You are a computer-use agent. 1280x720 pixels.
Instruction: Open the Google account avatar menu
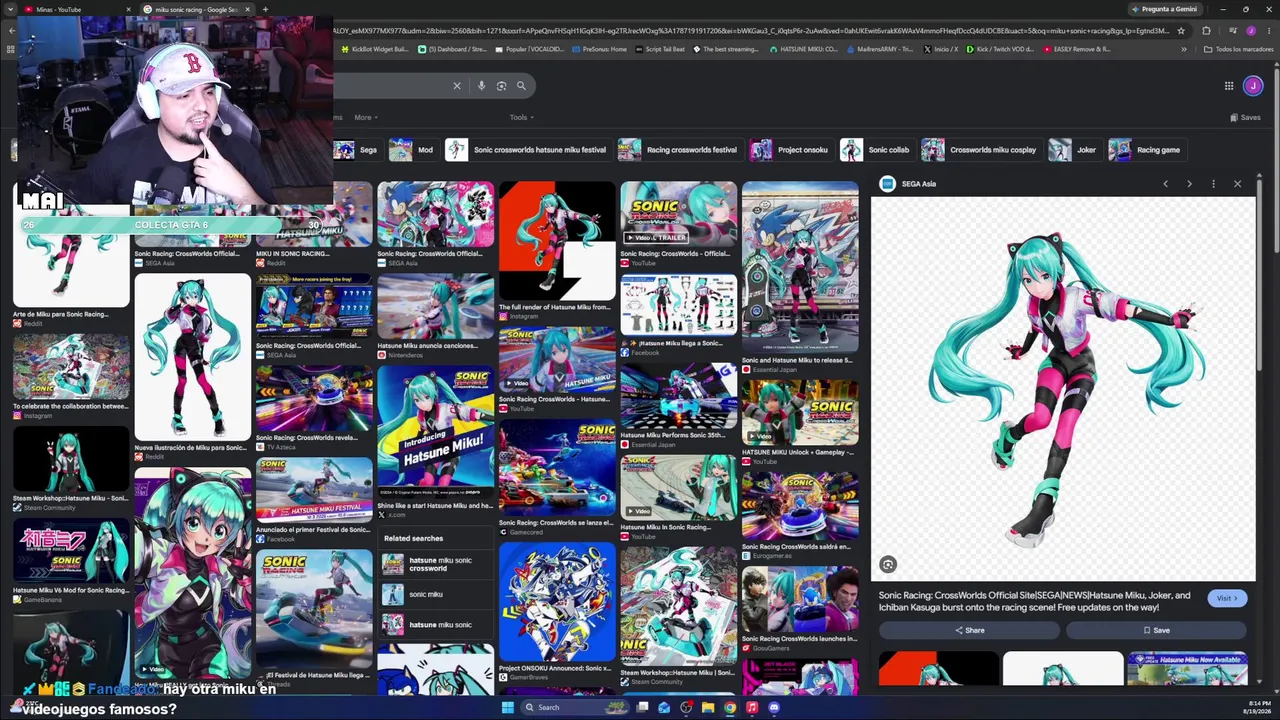1253,86
